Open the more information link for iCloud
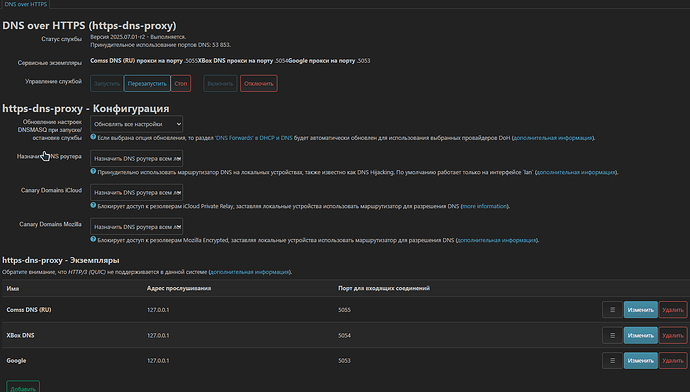690x392 pixels. (x=484, y=206)
